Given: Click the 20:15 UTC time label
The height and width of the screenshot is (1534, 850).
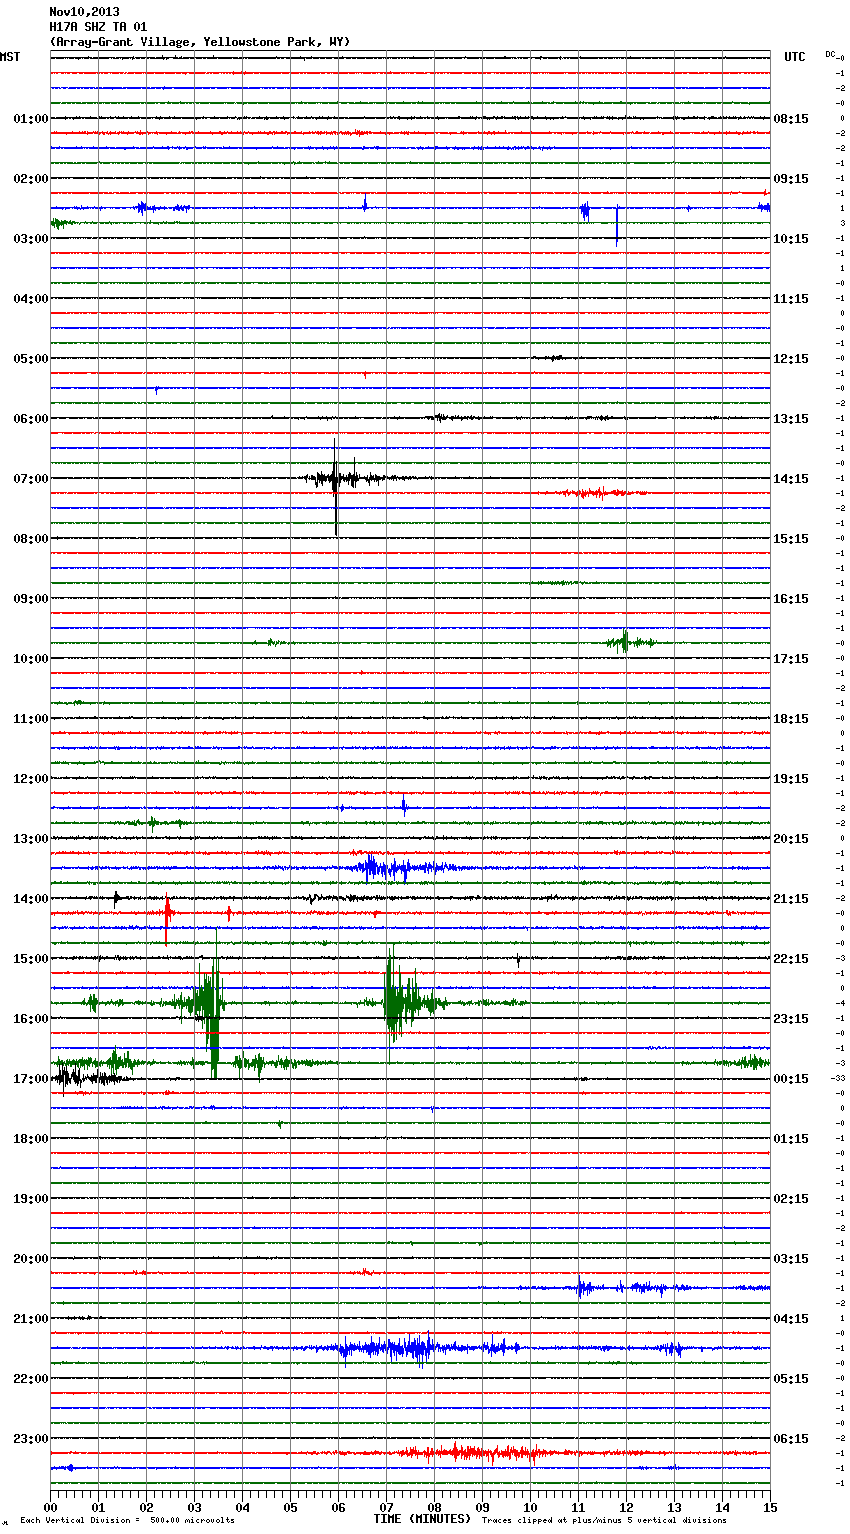Looking at the screenshot, I should click(791, 839).
